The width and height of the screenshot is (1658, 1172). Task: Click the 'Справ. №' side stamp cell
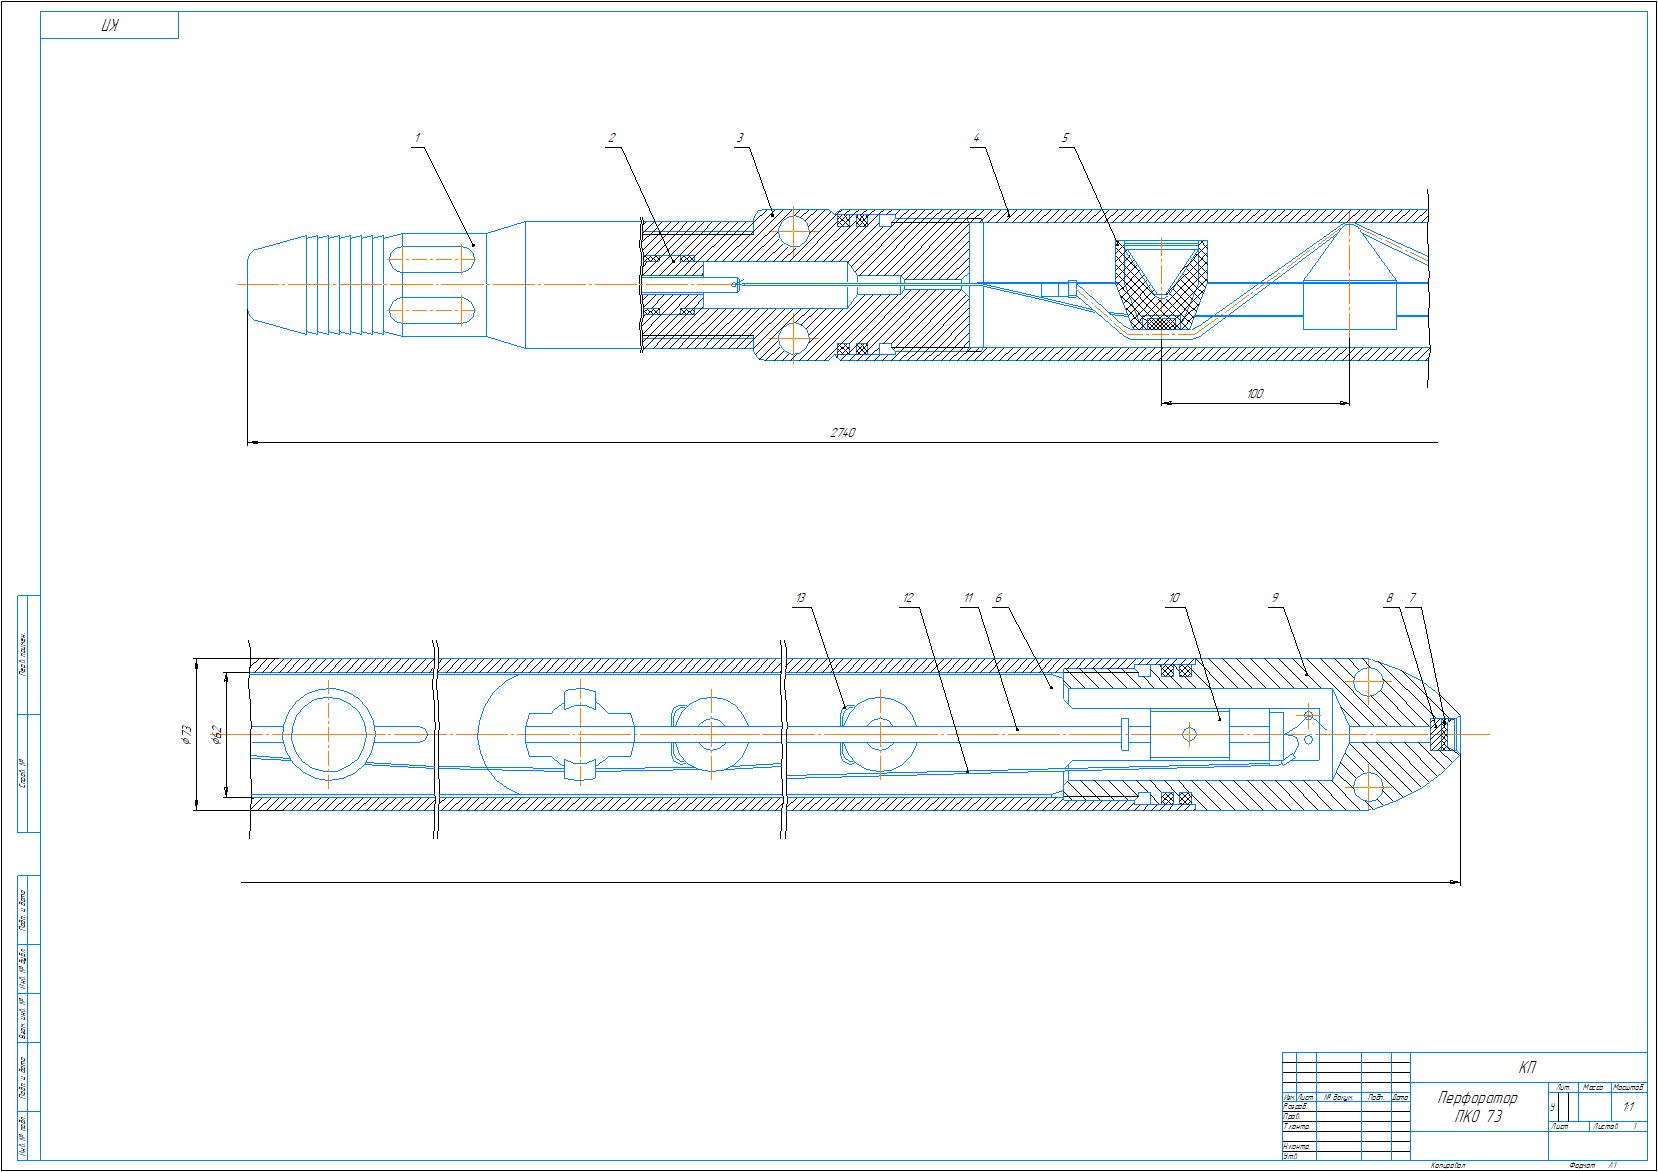[23, 773]
